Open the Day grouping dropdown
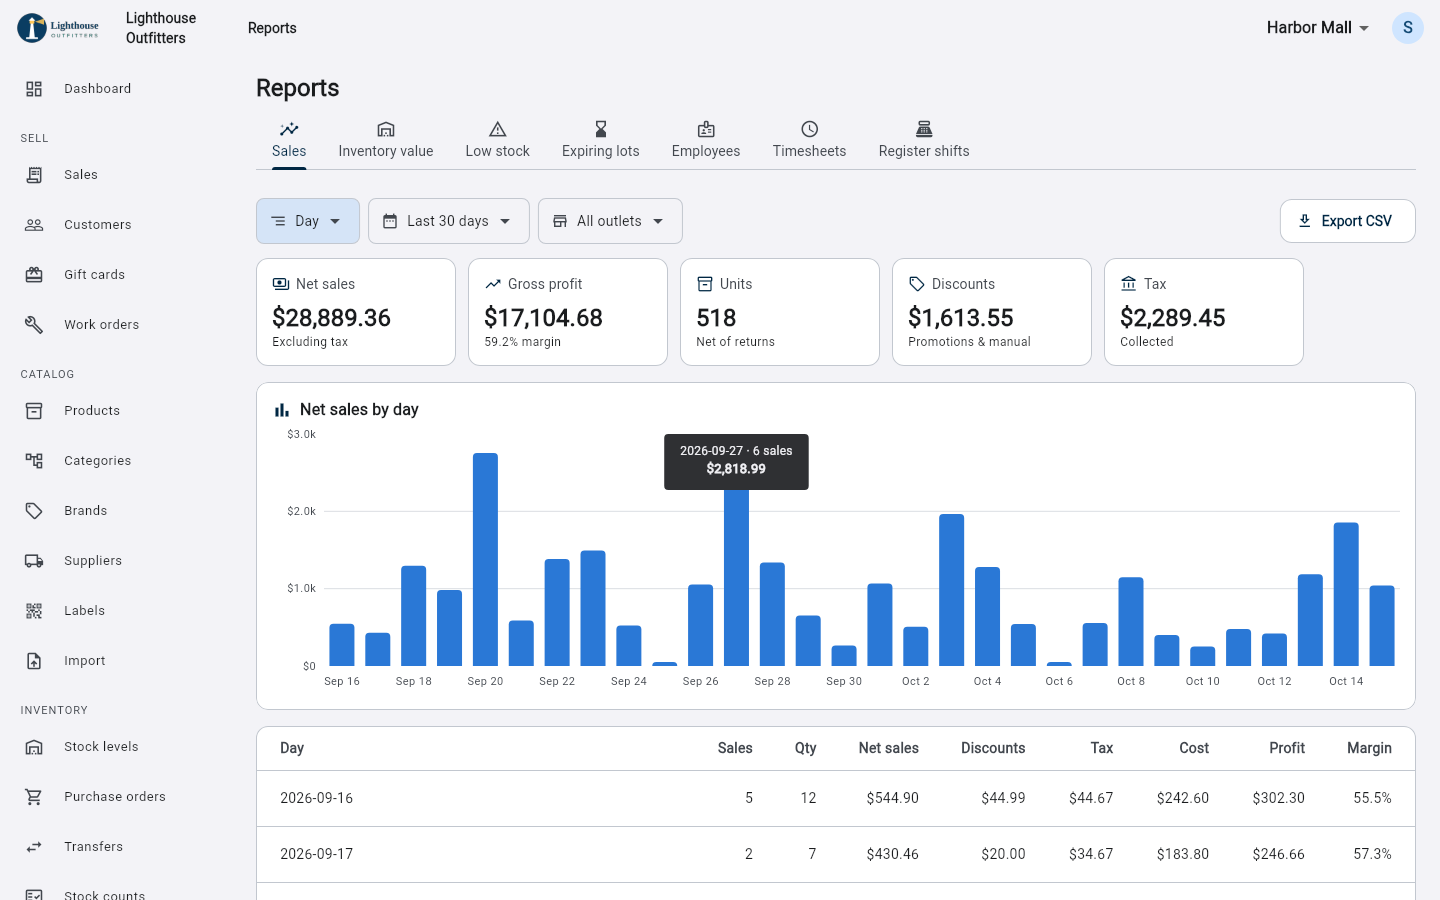1440x900 pixels. click(x=308, y=221)
